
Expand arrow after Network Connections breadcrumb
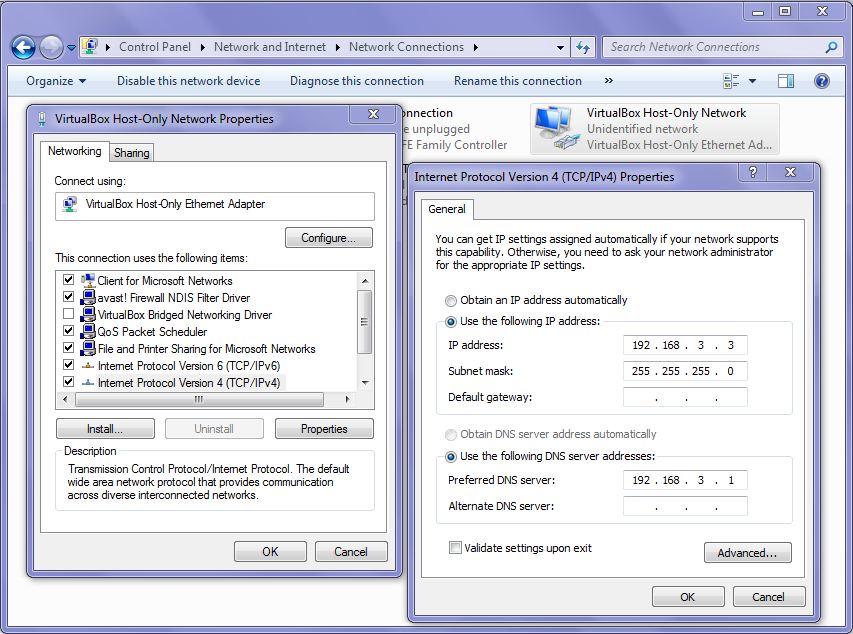click(475, 47)
